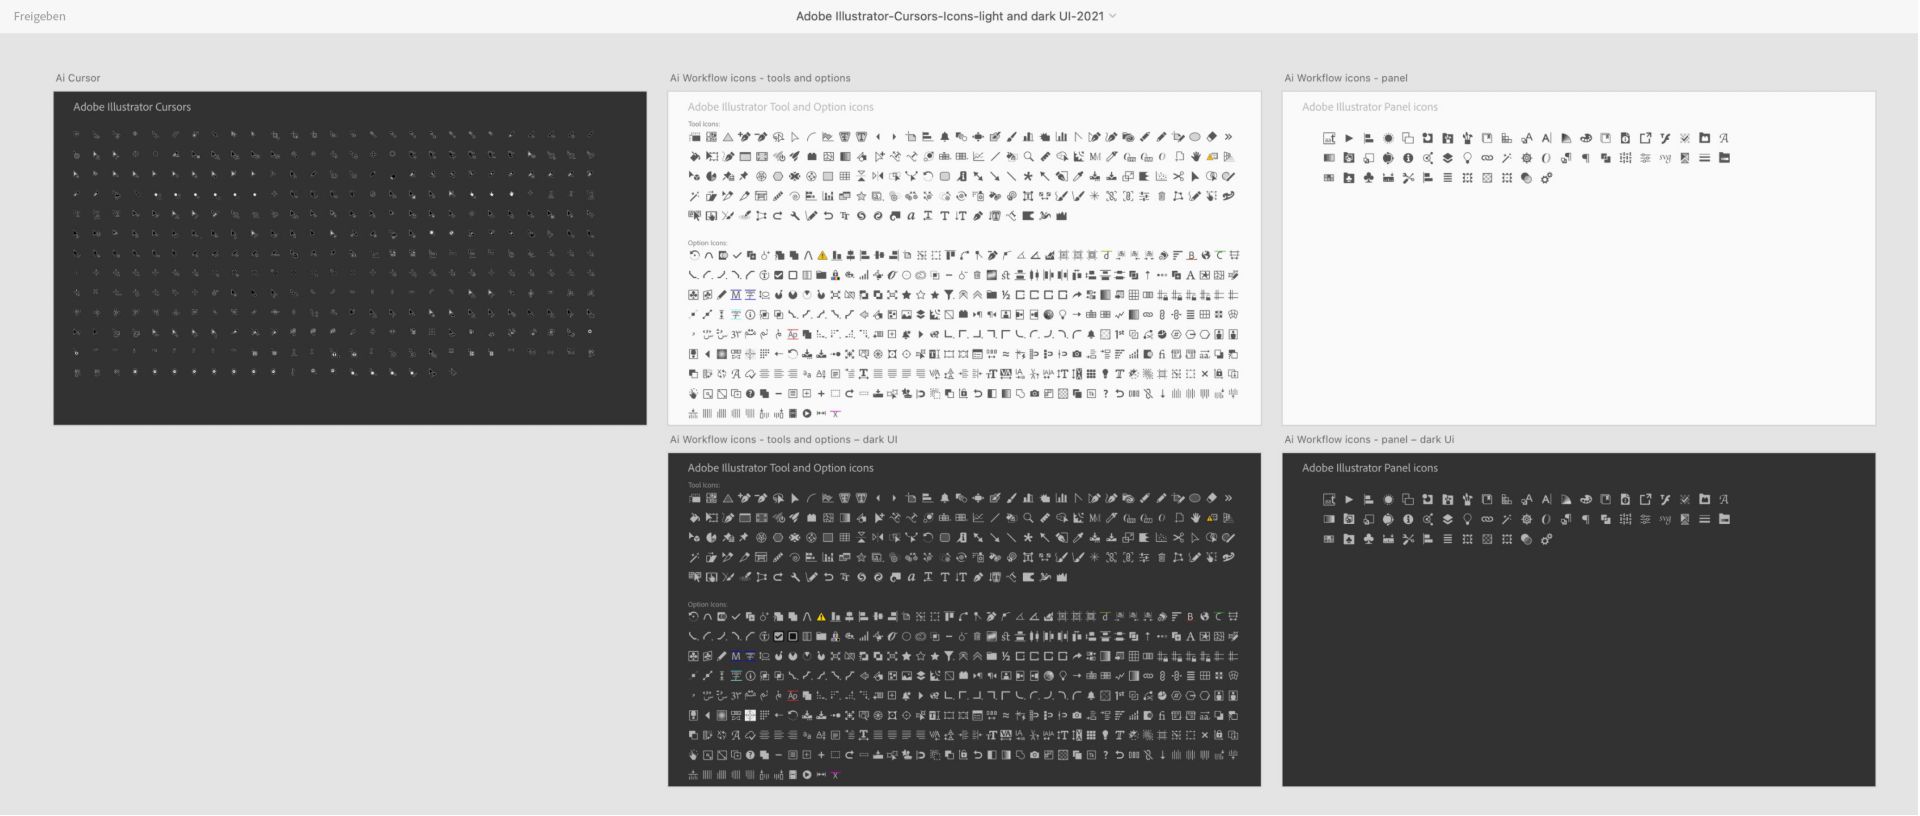Click the club Symbols icon in light Panel icons
The height and width of the screenshot is (816, 1920).
[1369, 178]
